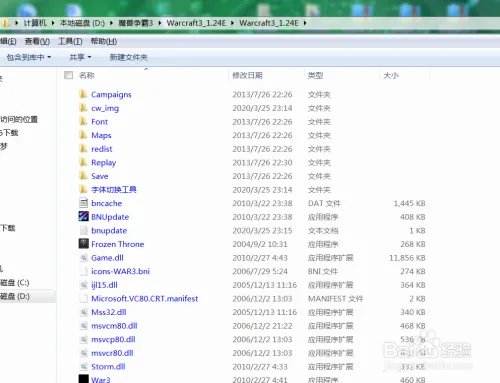Viewport: 500px width, 383px height.
Task: Open the 共享 dropdown menu
Action: [80, 57]
